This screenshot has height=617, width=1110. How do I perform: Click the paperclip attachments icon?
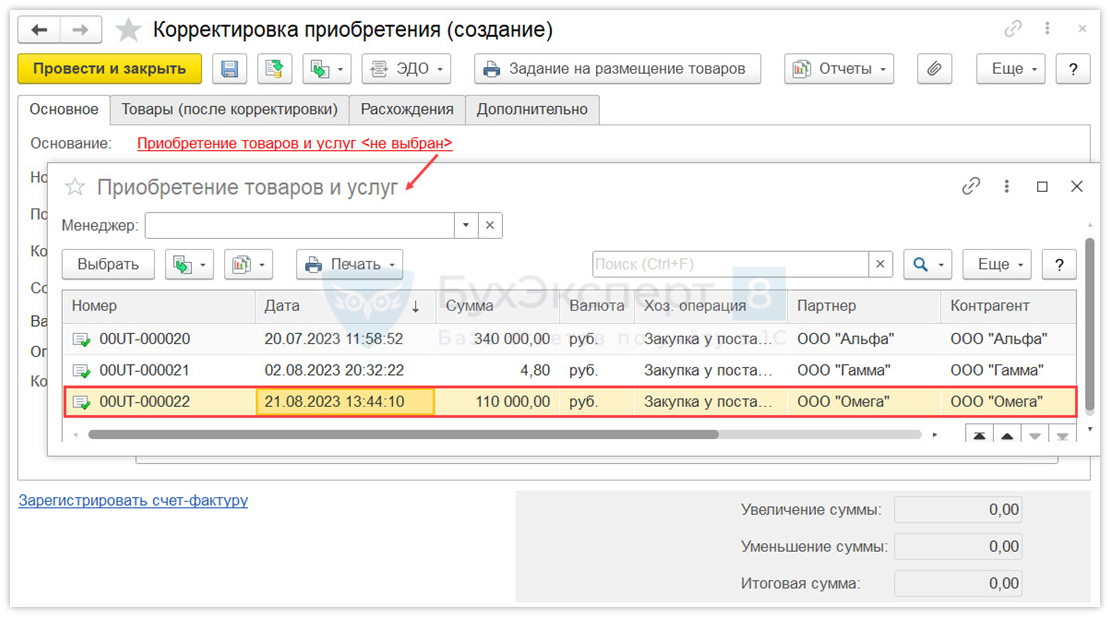click(934, 69)
